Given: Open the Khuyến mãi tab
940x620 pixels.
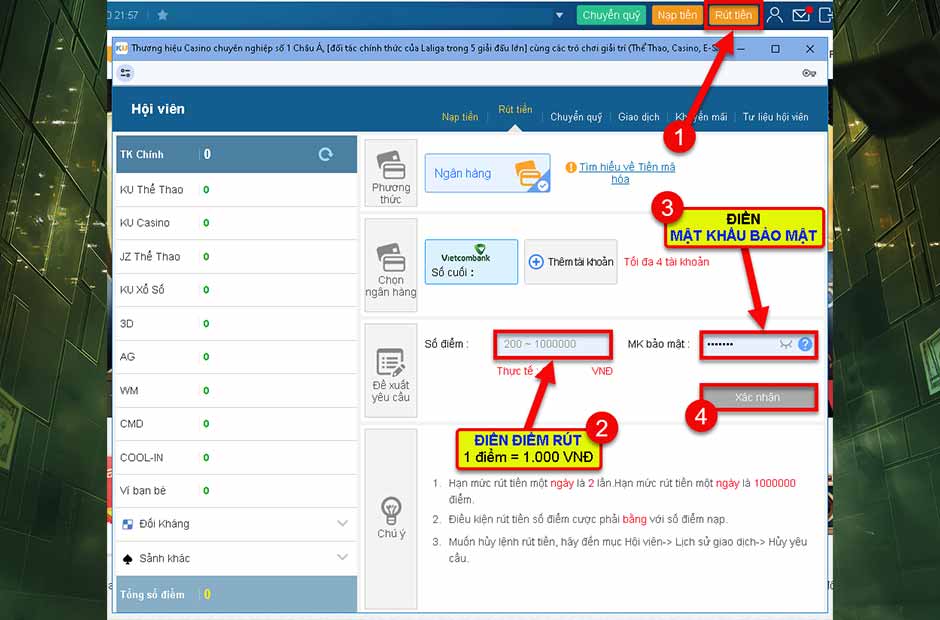Looking at the screenshot, I should (701, 117).
